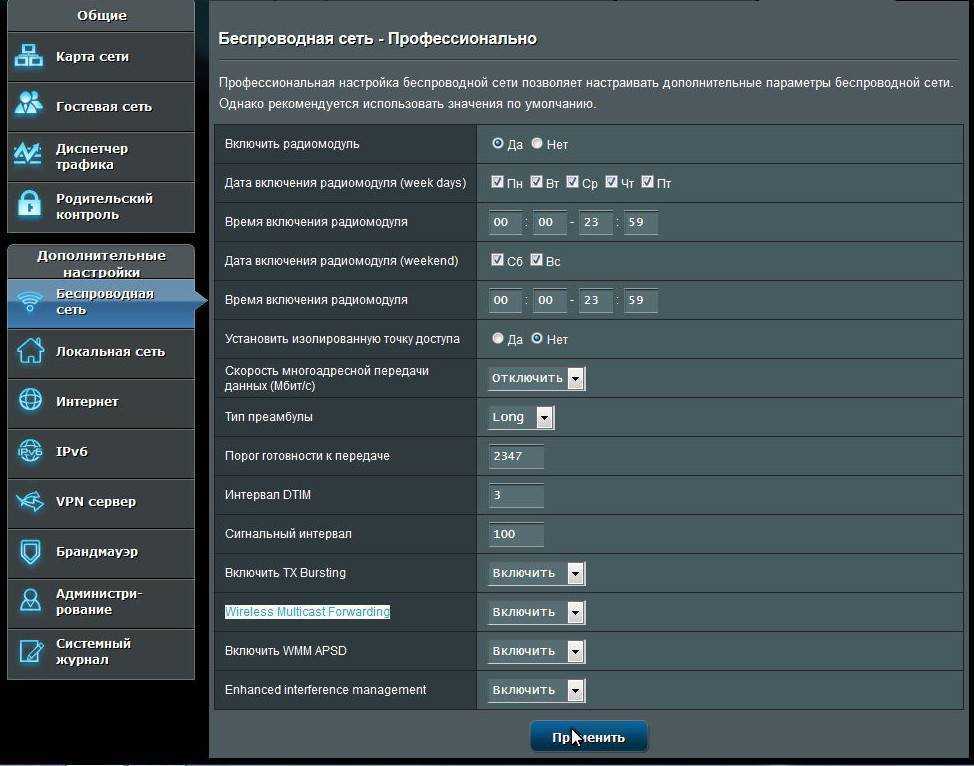Go to Диспетчер трафика section

coord(101,157)
